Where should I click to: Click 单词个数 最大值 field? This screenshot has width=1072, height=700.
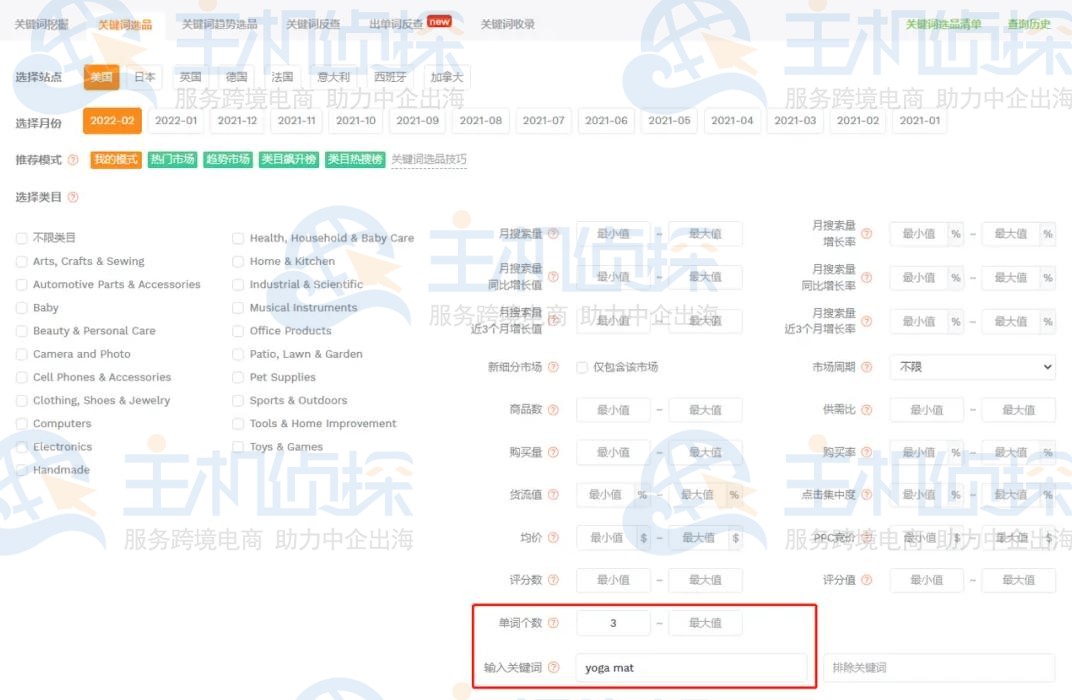click(705, 623)
